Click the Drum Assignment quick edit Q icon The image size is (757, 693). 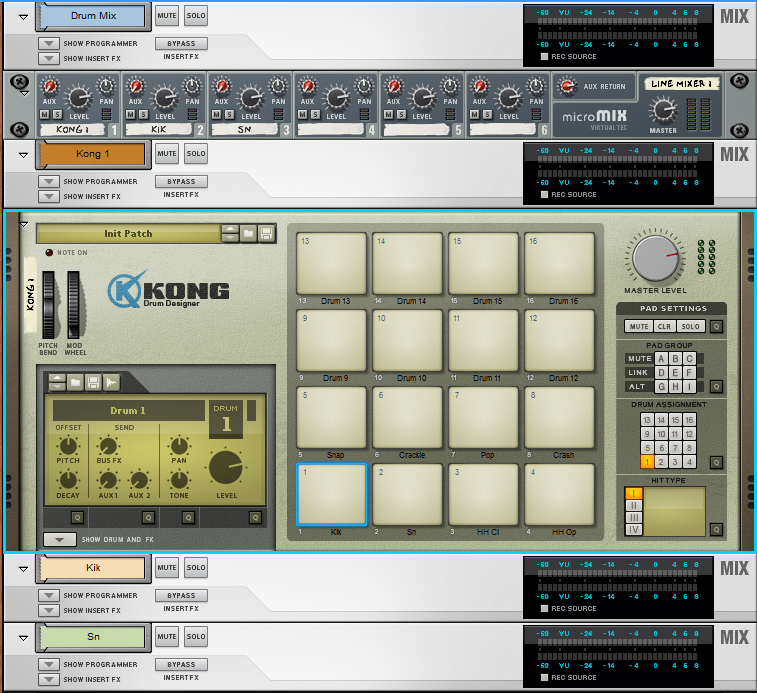click(716, 462)
